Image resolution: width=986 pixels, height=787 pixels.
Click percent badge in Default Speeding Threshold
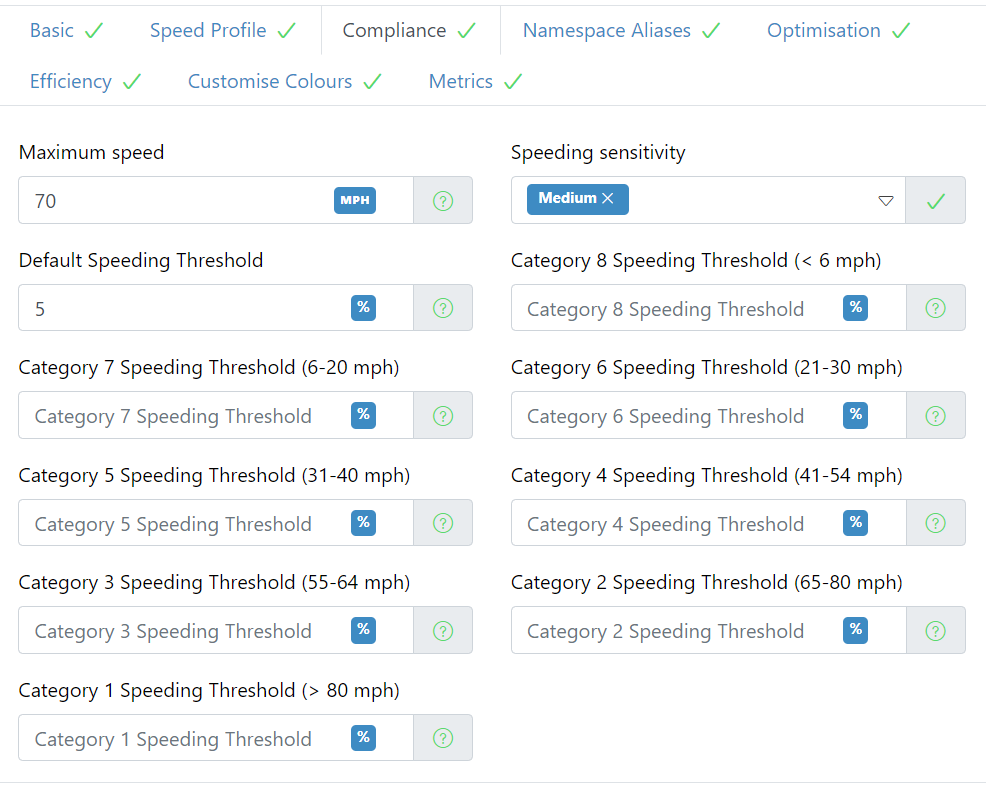click(x=363, y=307)
